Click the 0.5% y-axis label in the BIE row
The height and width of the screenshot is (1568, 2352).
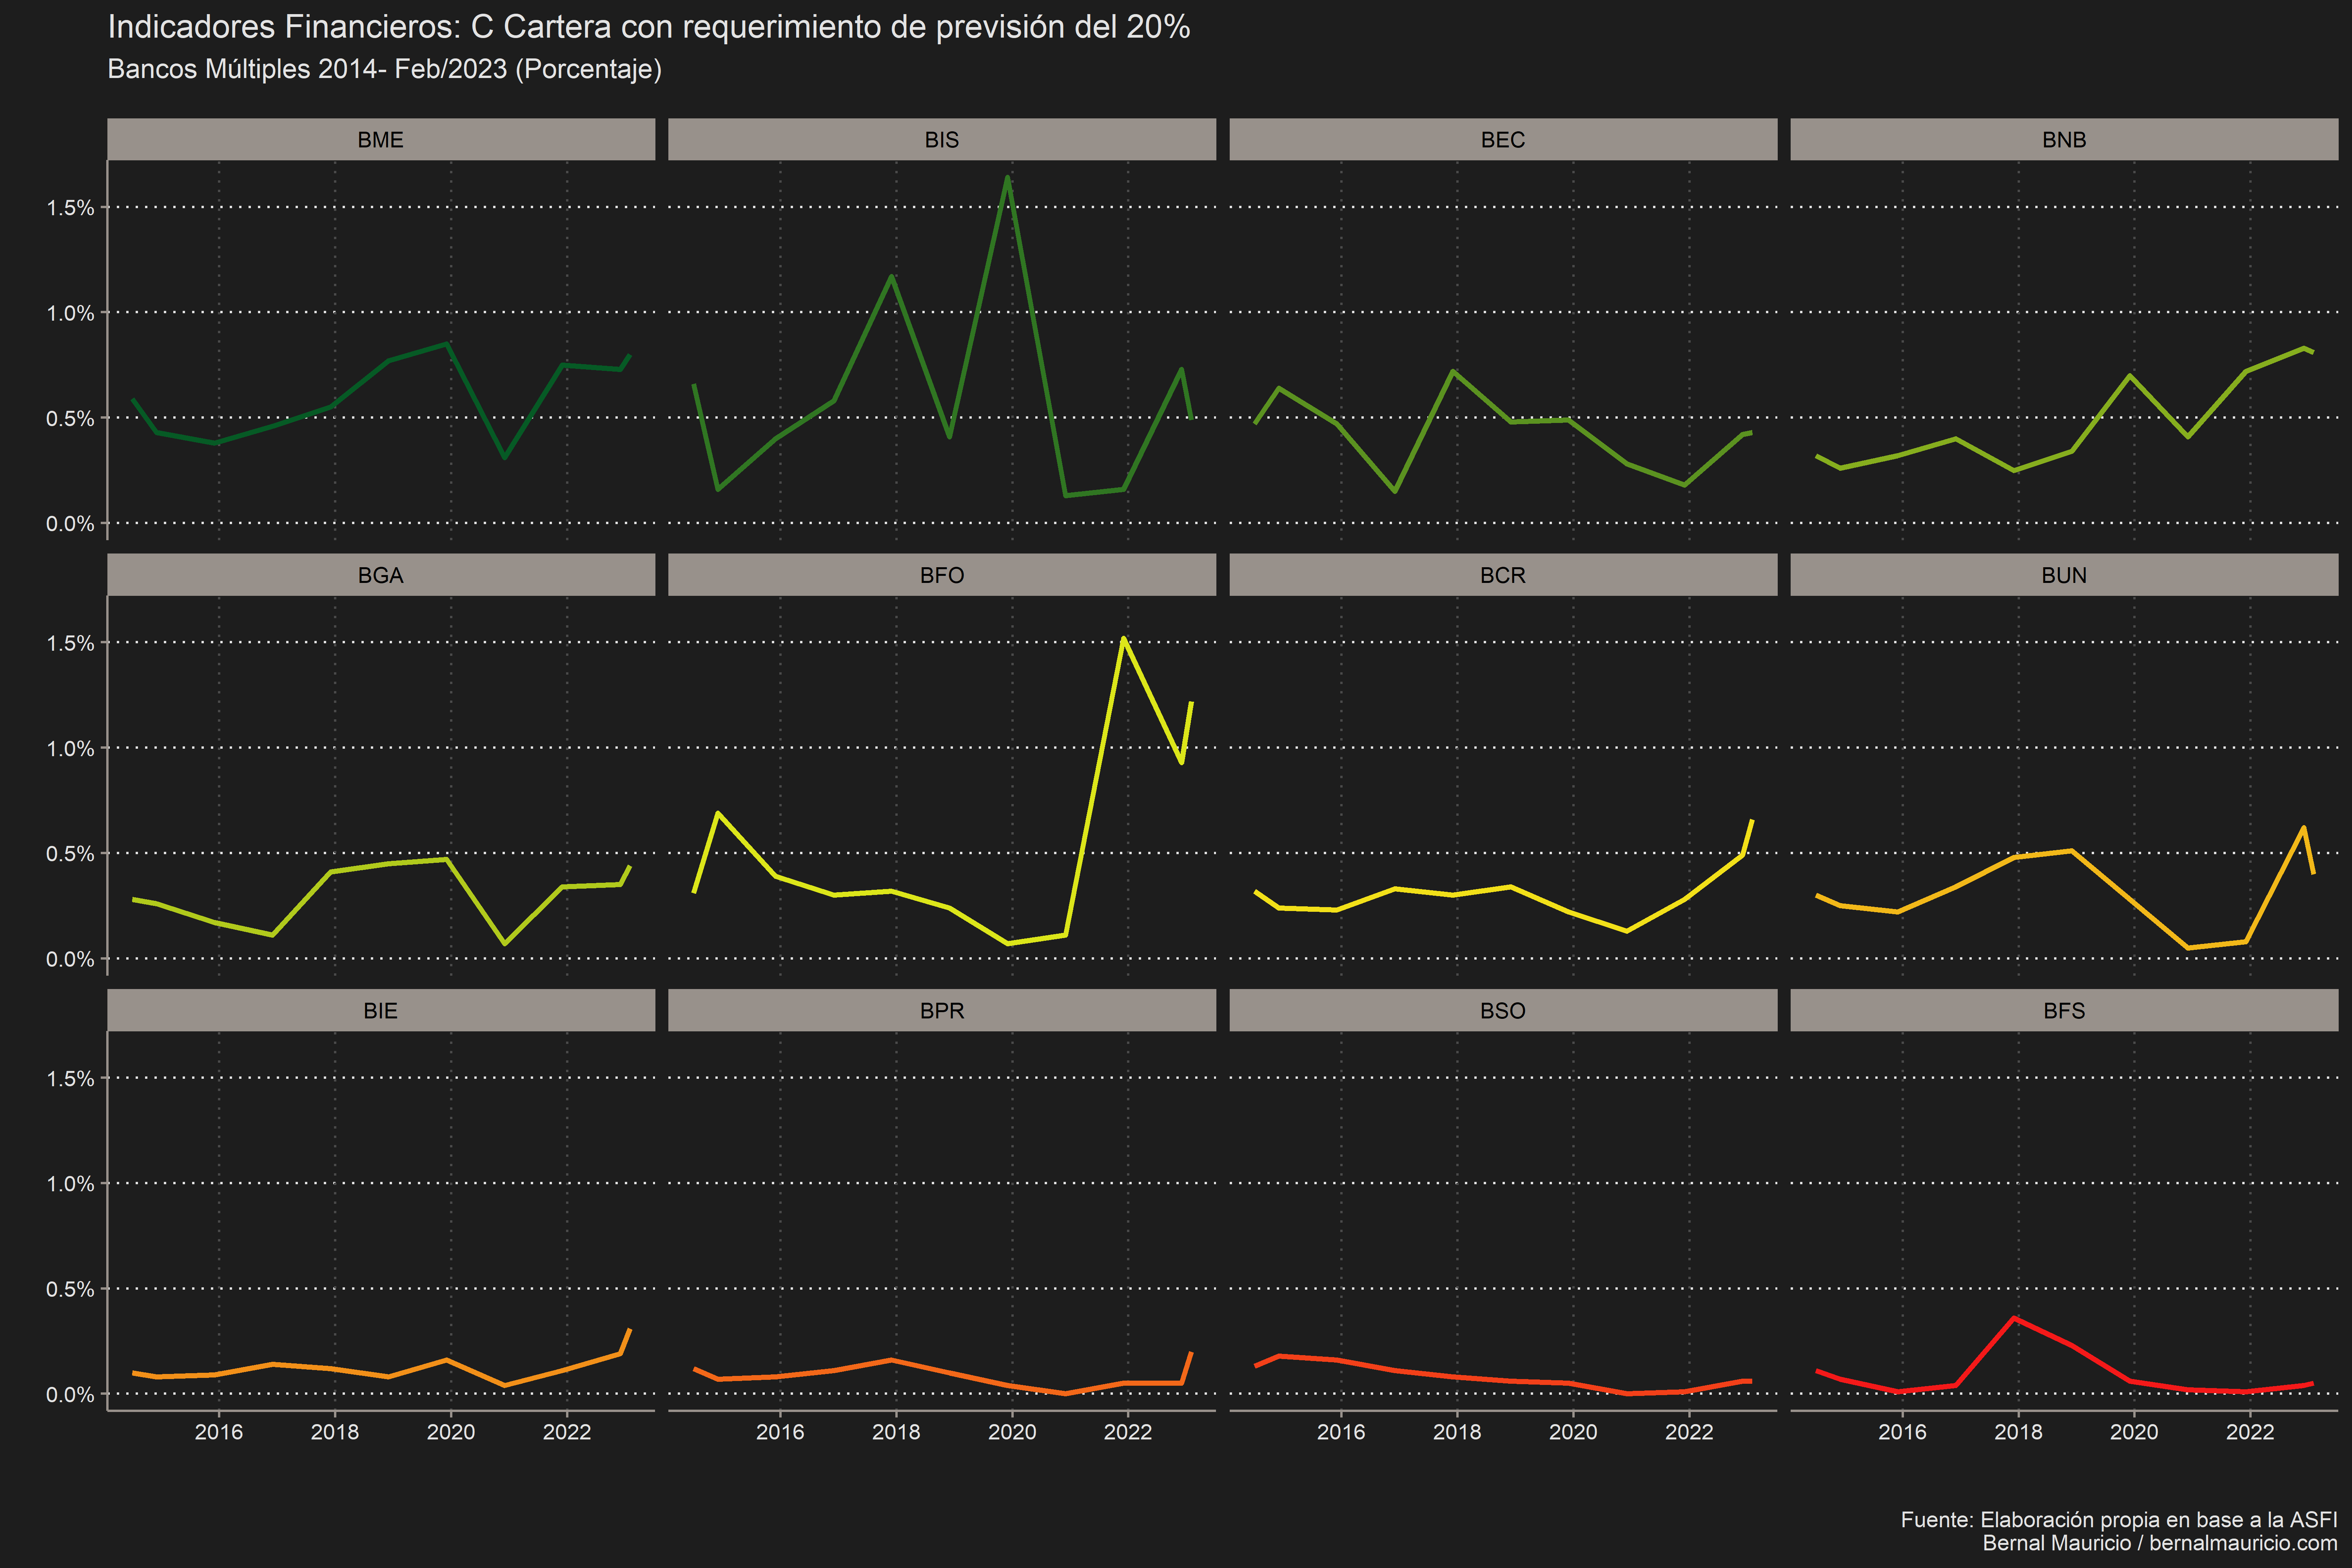click(x=70, y=1289)
